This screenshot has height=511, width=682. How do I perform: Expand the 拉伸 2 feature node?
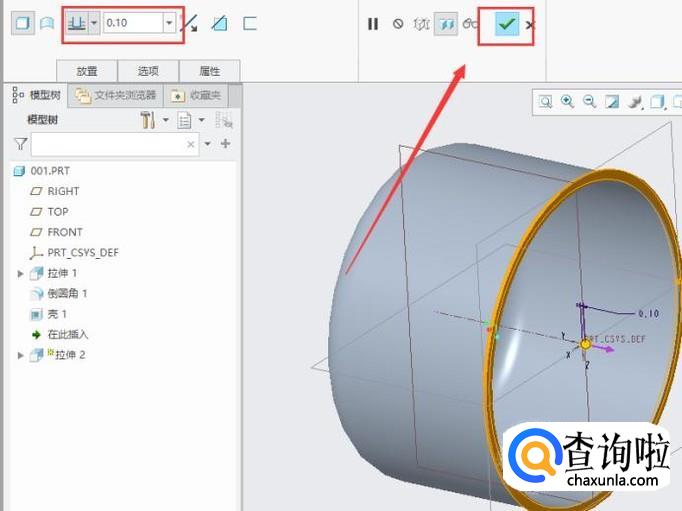pos(20,355)
